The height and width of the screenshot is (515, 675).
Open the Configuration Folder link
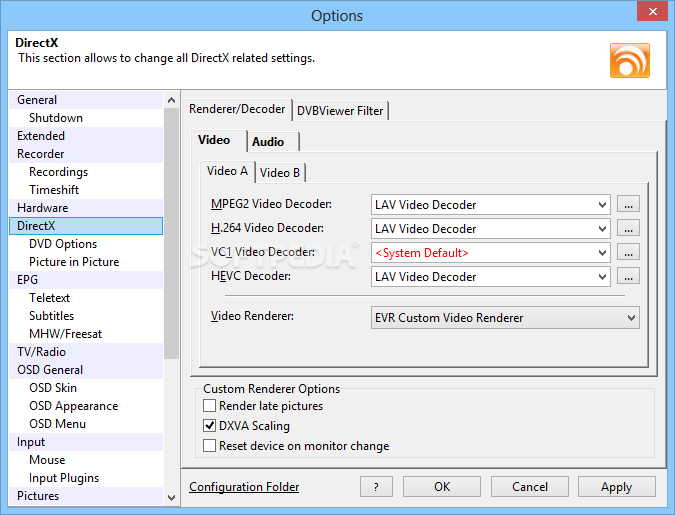pos(244,487)
